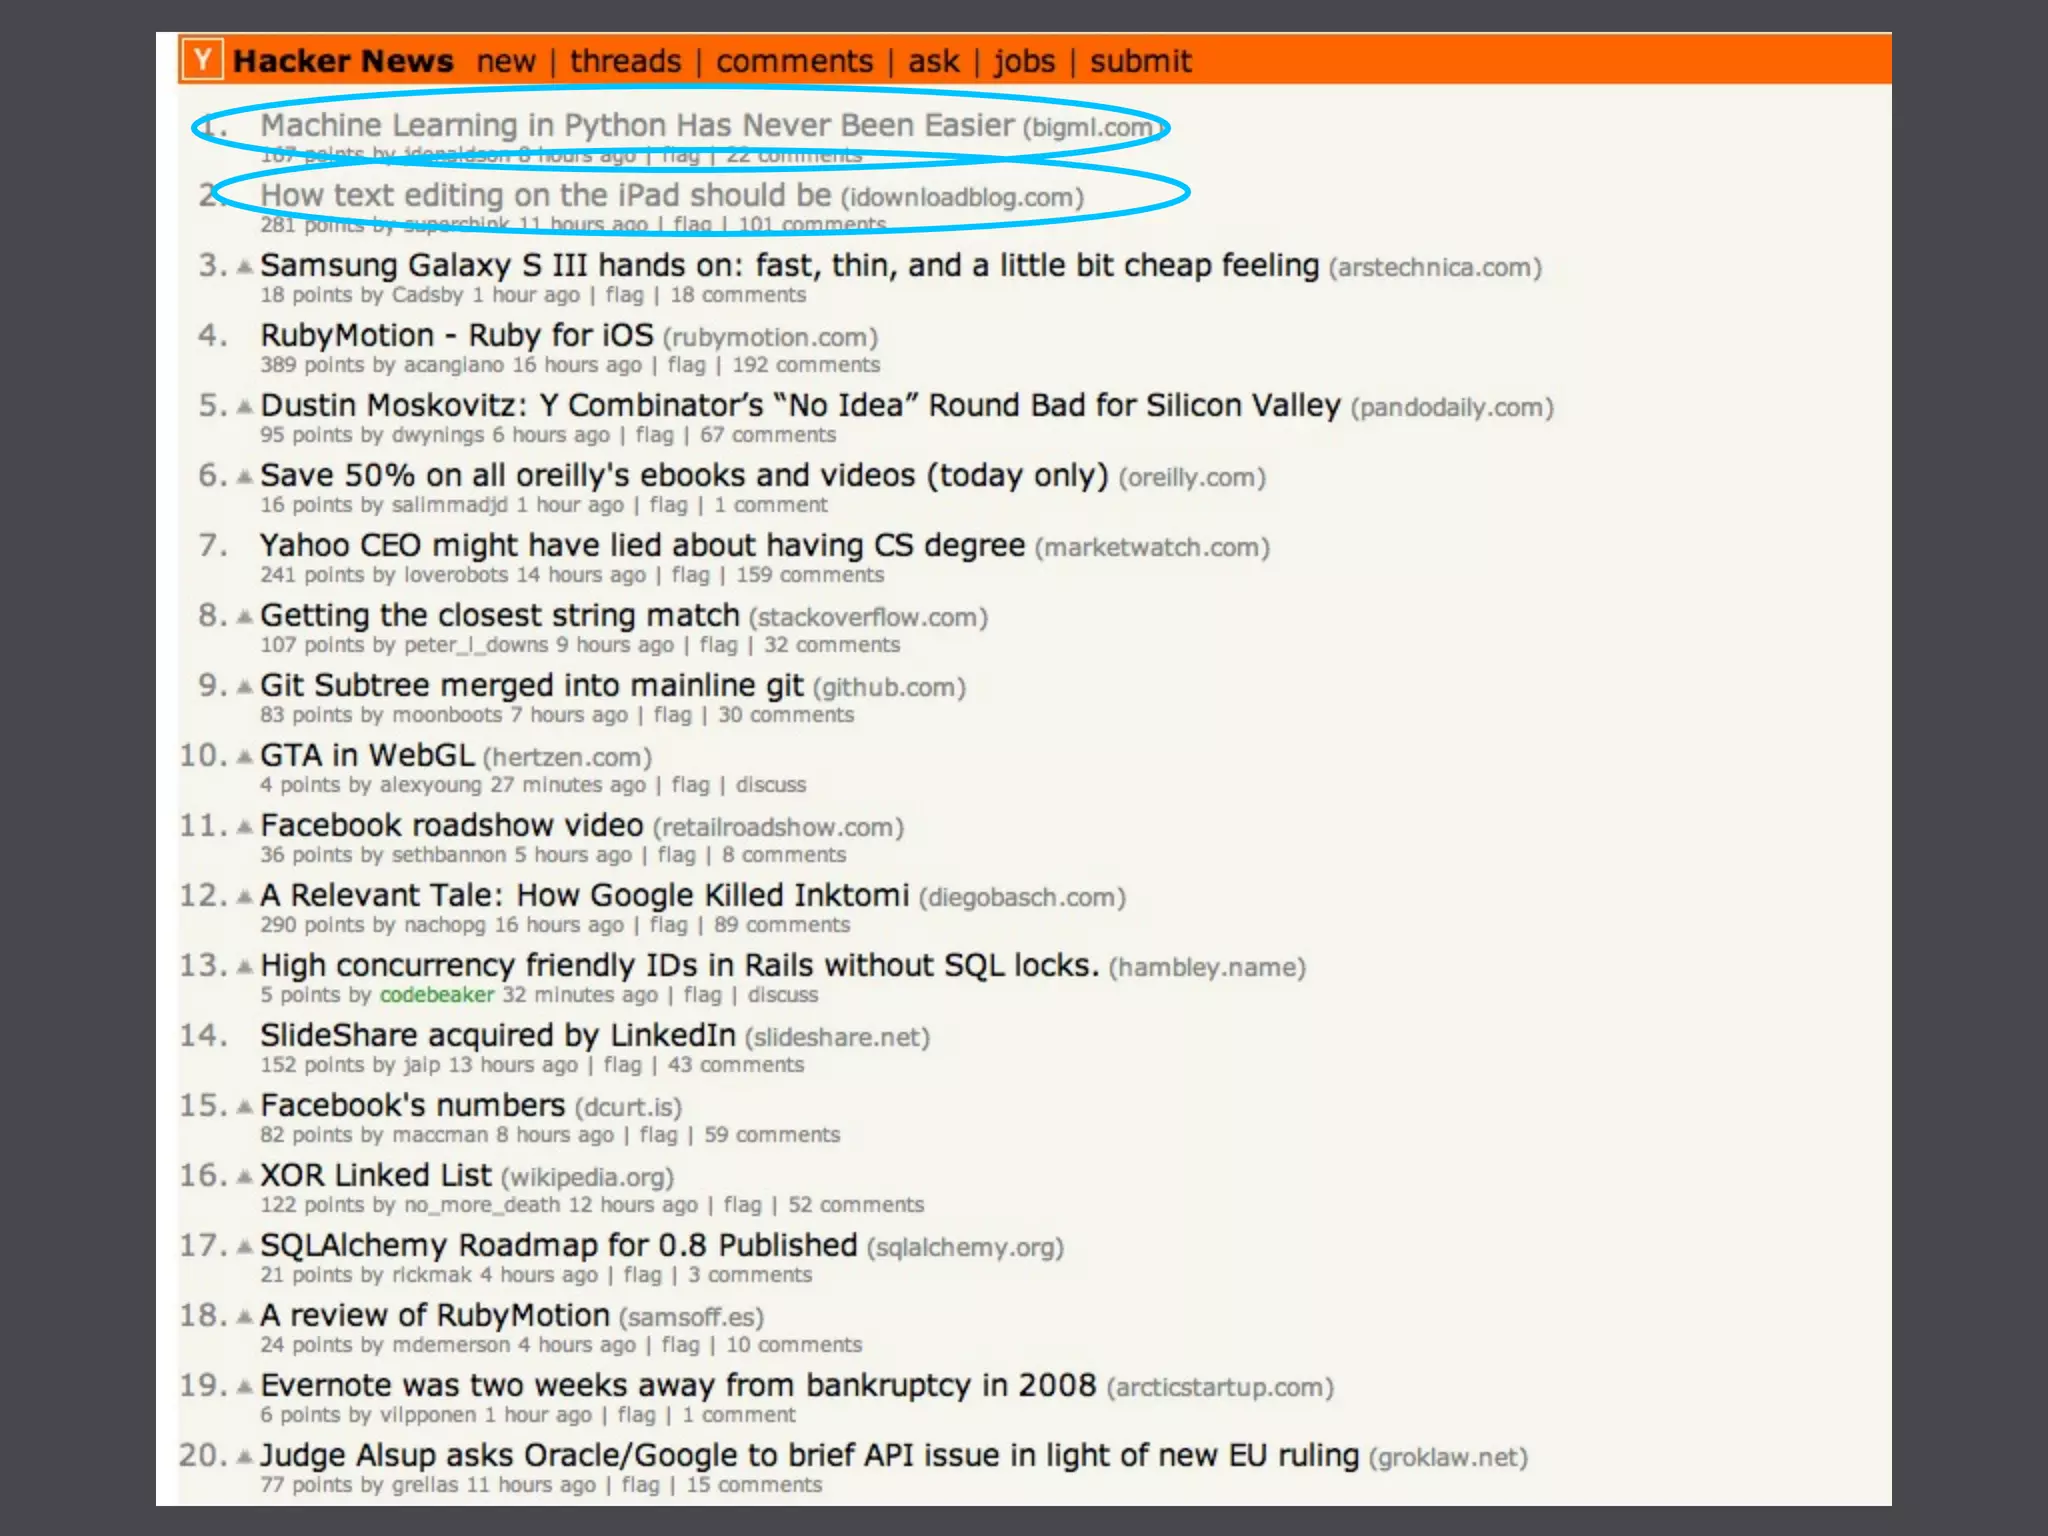
Task: Click discuss under GTA in WebGL
Action: [x=770, y=785]
